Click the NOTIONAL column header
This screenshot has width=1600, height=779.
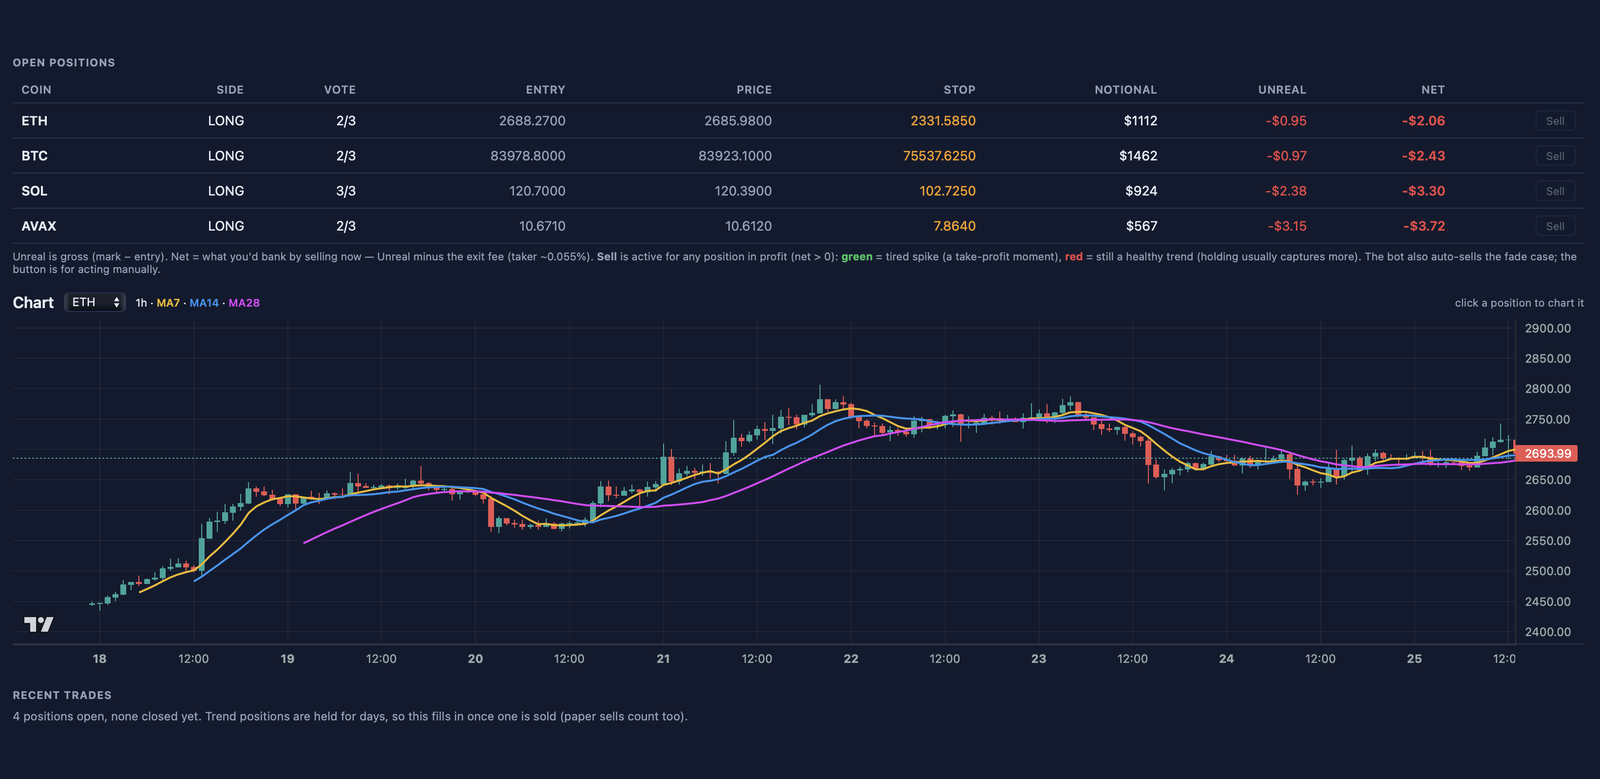[x=1125, y=90]
